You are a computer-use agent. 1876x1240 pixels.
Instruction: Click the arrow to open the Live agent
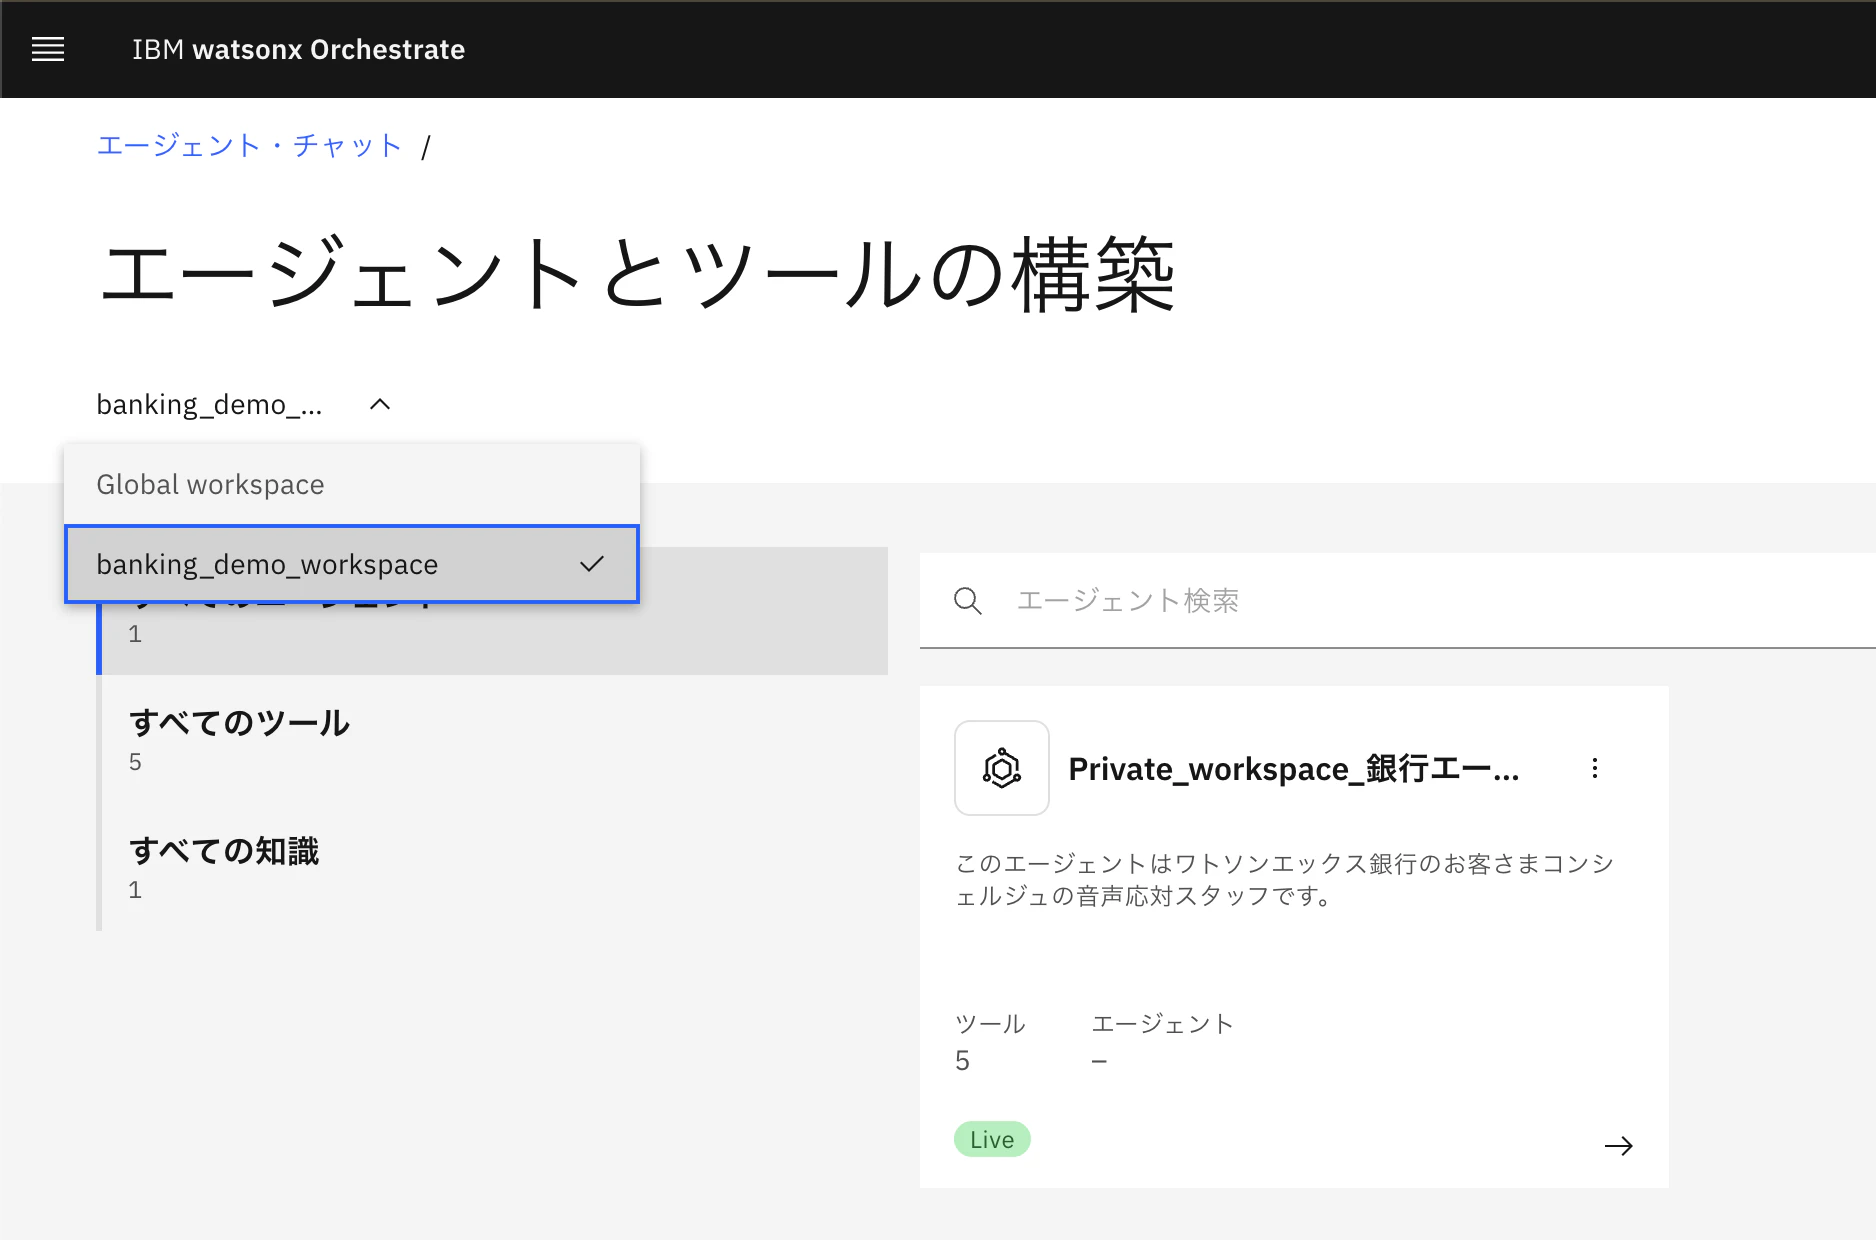click(x=1619, y=1146)
